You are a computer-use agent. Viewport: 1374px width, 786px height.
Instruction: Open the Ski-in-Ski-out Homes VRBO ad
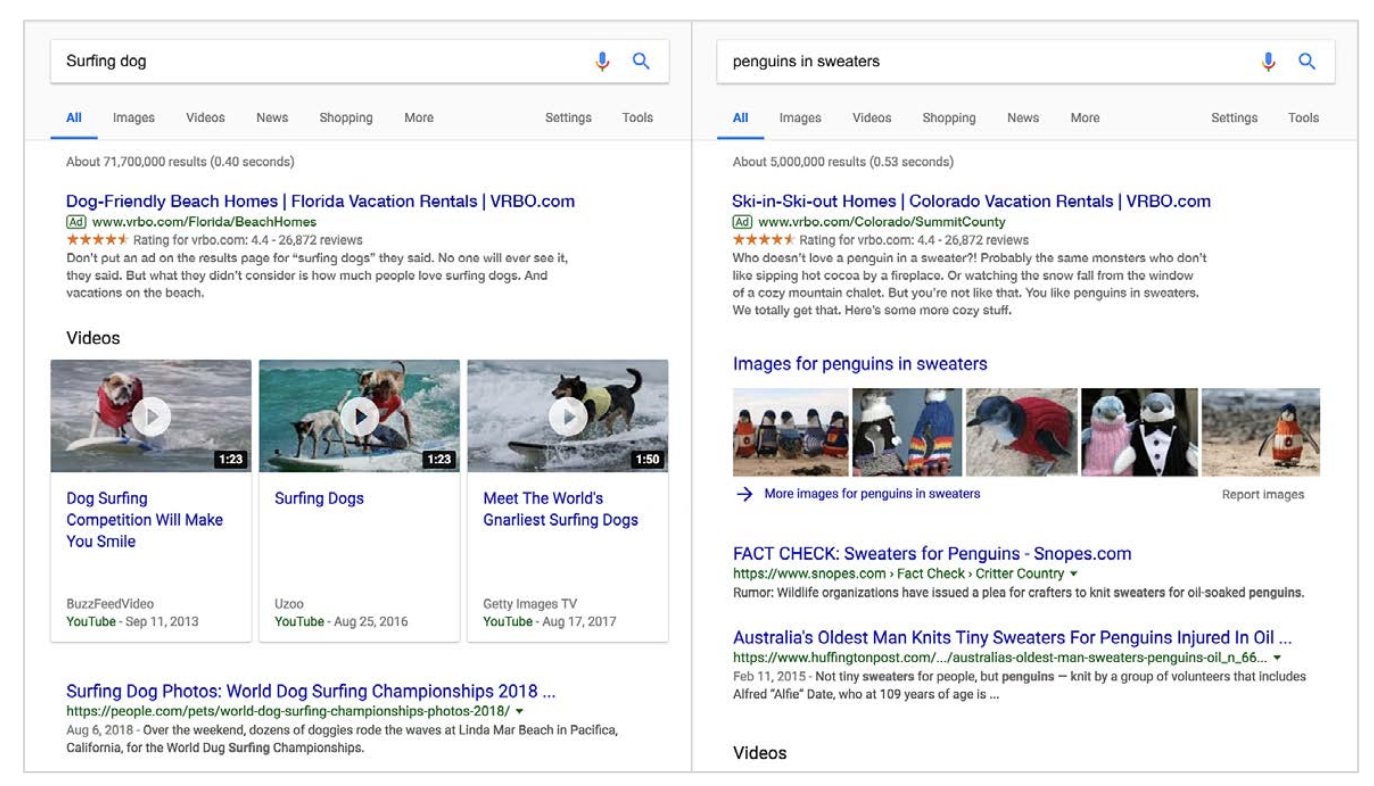tap(971, 201)
